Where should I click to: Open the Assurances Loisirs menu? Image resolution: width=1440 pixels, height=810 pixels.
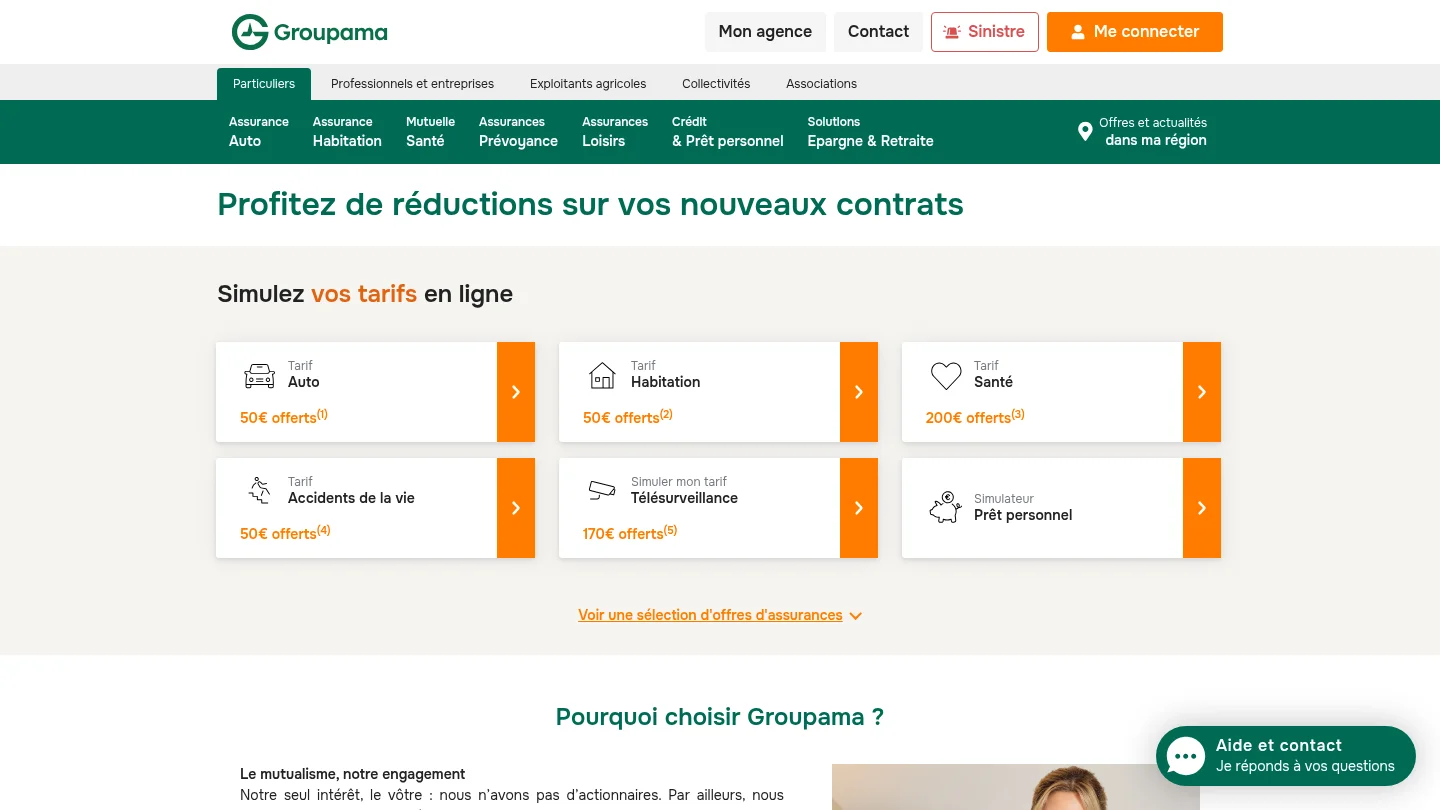click(x=615, y=132)
